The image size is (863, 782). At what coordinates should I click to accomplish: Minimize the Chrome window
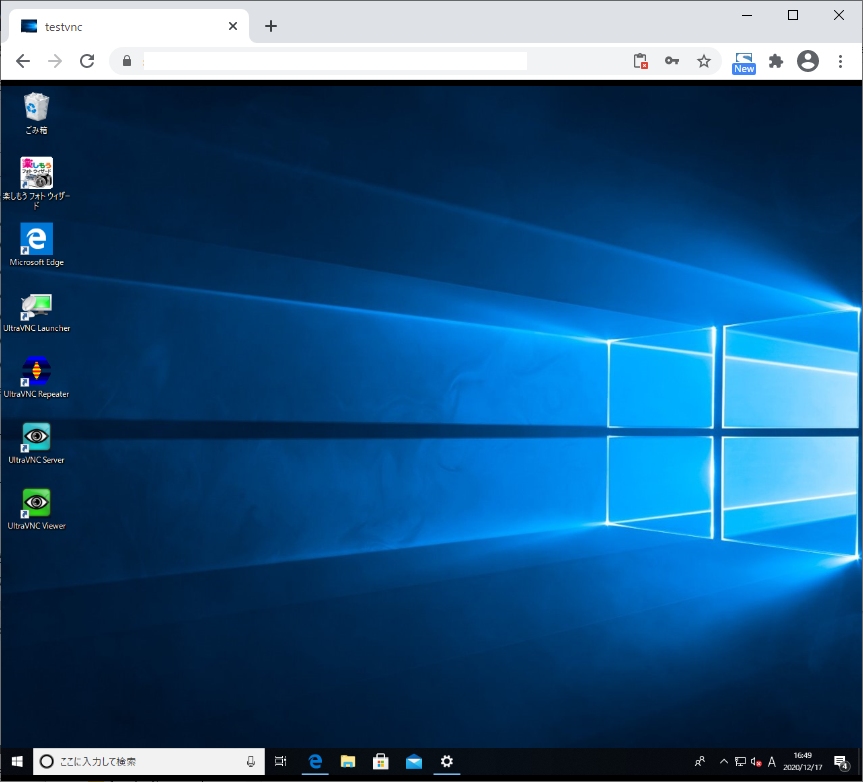(747, 15)
